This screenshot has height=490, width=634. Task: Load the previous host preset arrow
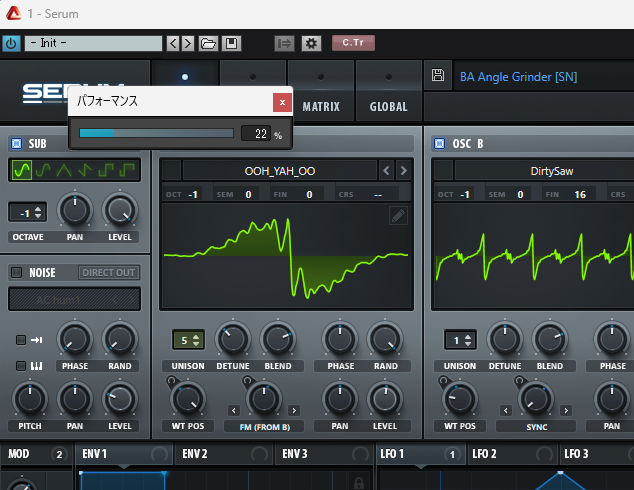[173, 43]
